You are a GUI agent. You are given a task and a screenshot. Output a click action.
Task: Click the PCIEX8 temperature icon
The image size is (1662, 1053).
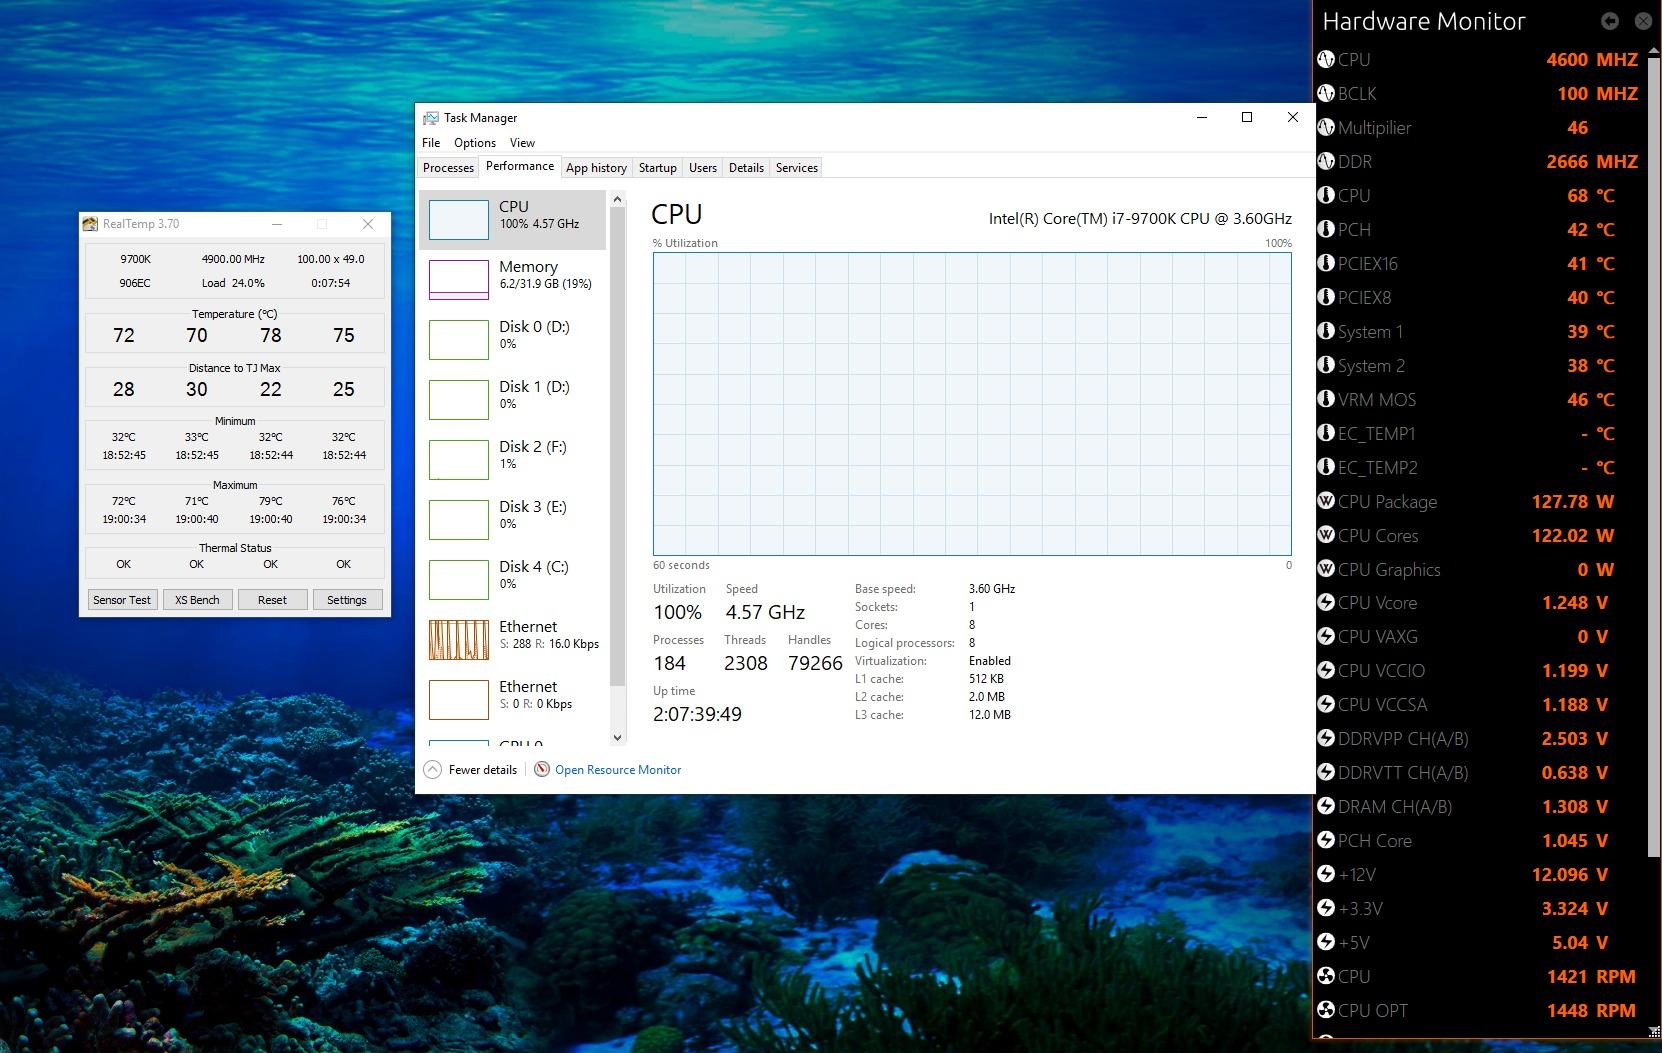pyautogui.click(x=1326, y=298)
